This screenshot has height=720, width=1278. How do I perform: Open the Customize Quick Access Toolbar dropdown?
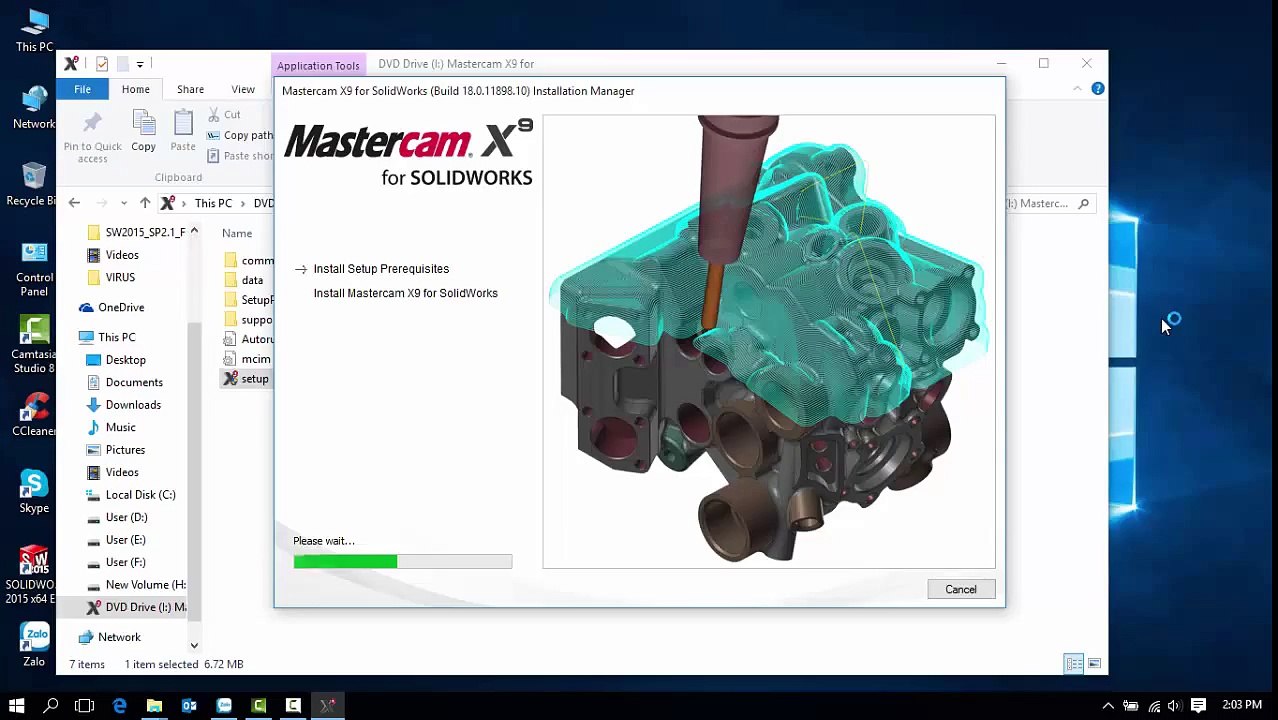[140, 64]
